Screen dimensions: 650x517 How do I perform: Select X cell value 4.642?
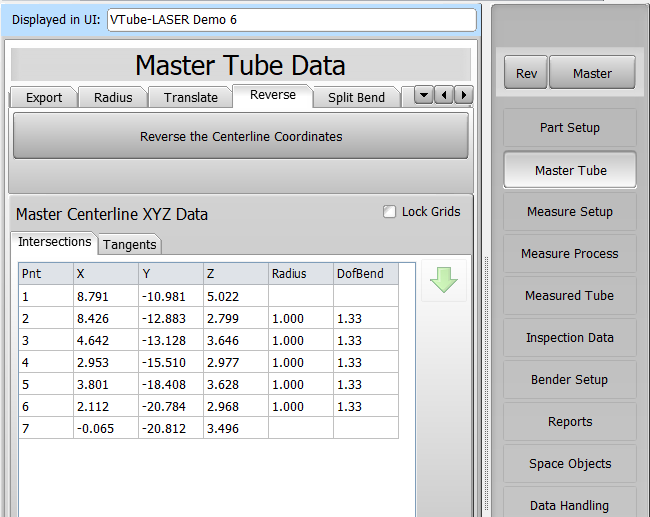pyautogui.click(x=106, y=340)
